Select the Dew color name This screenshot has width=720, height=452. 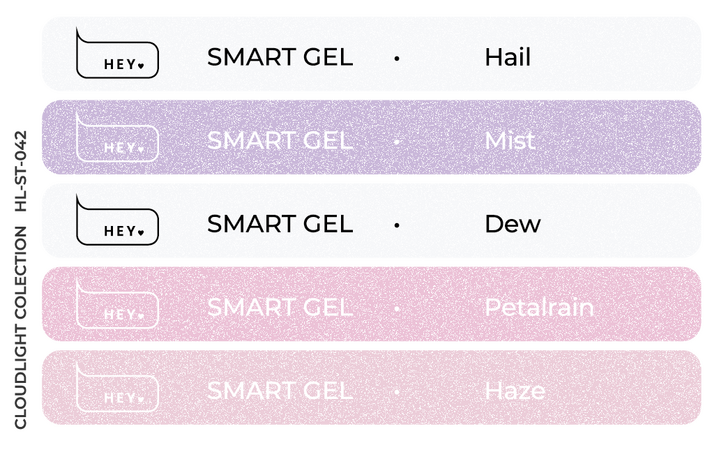(x=513, y=224)
